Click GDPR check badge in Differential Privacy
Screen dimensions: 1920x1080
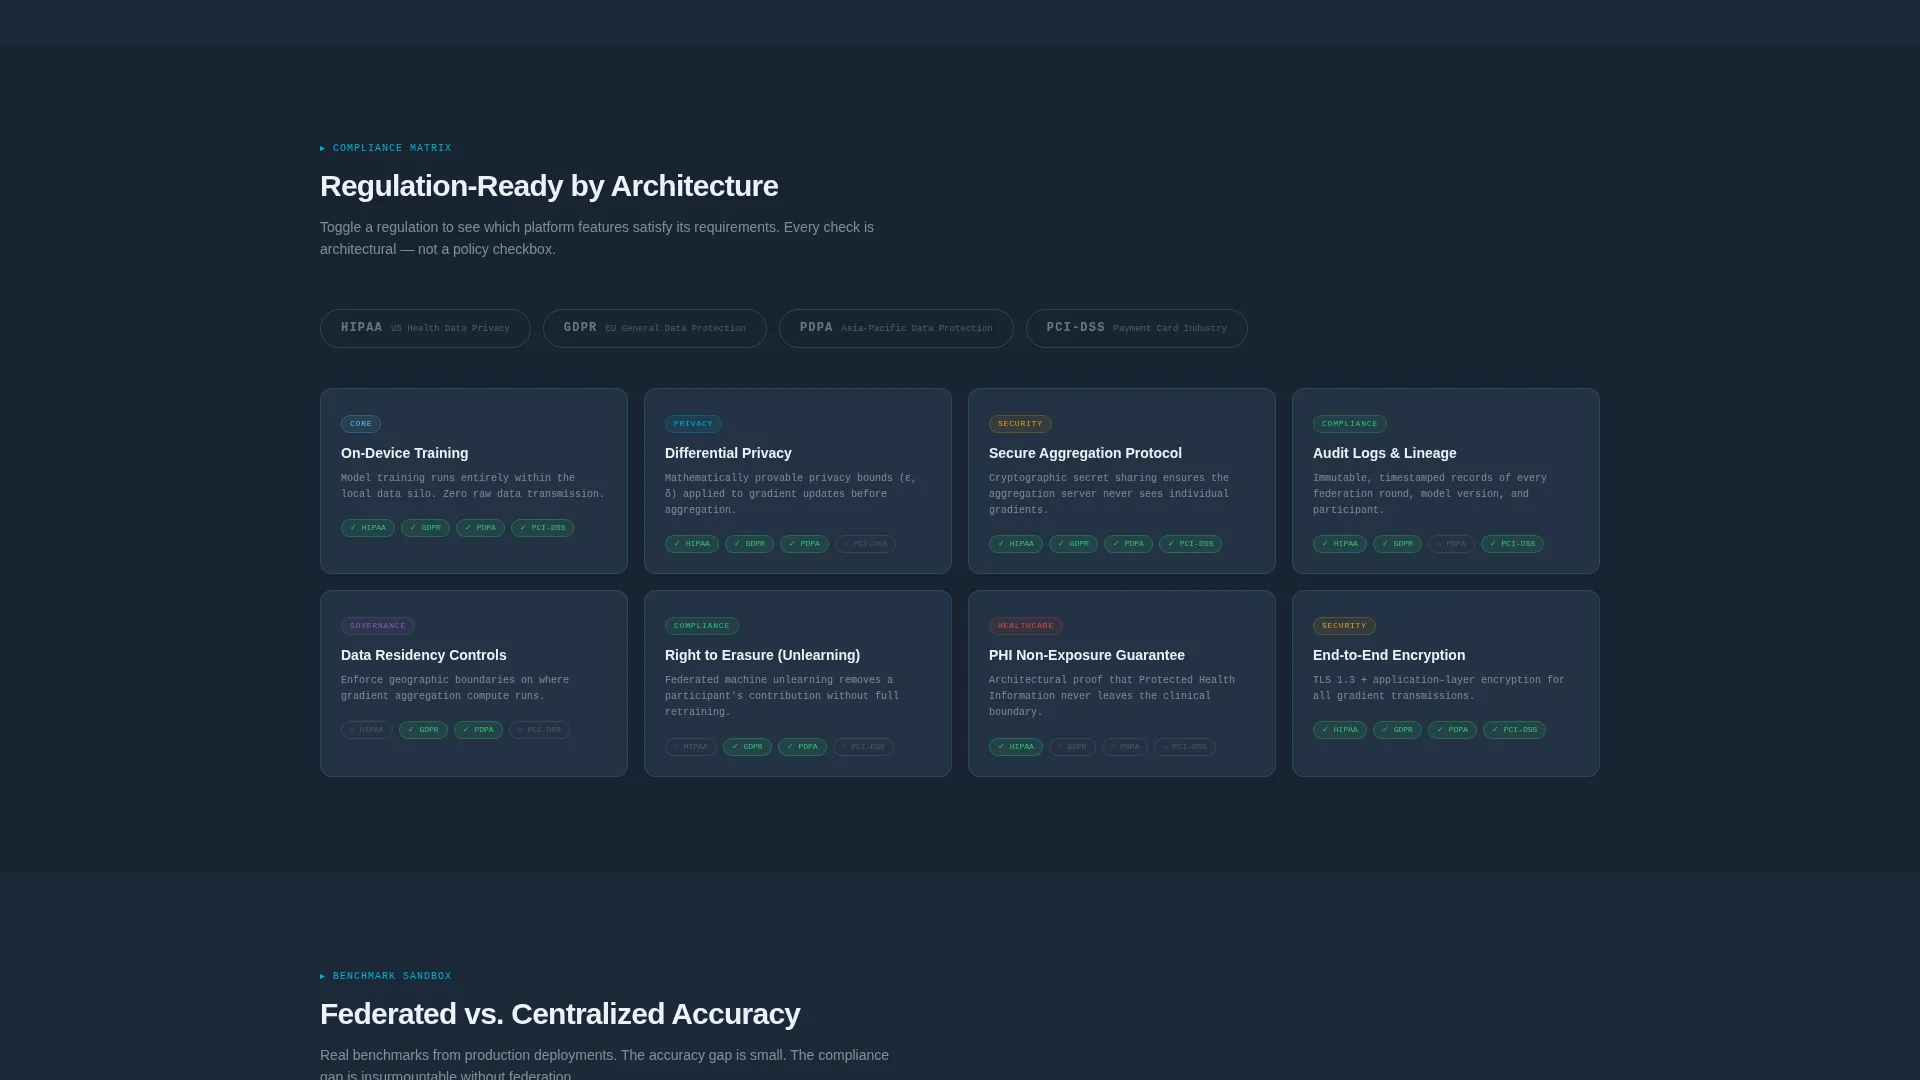pos(749,544)
